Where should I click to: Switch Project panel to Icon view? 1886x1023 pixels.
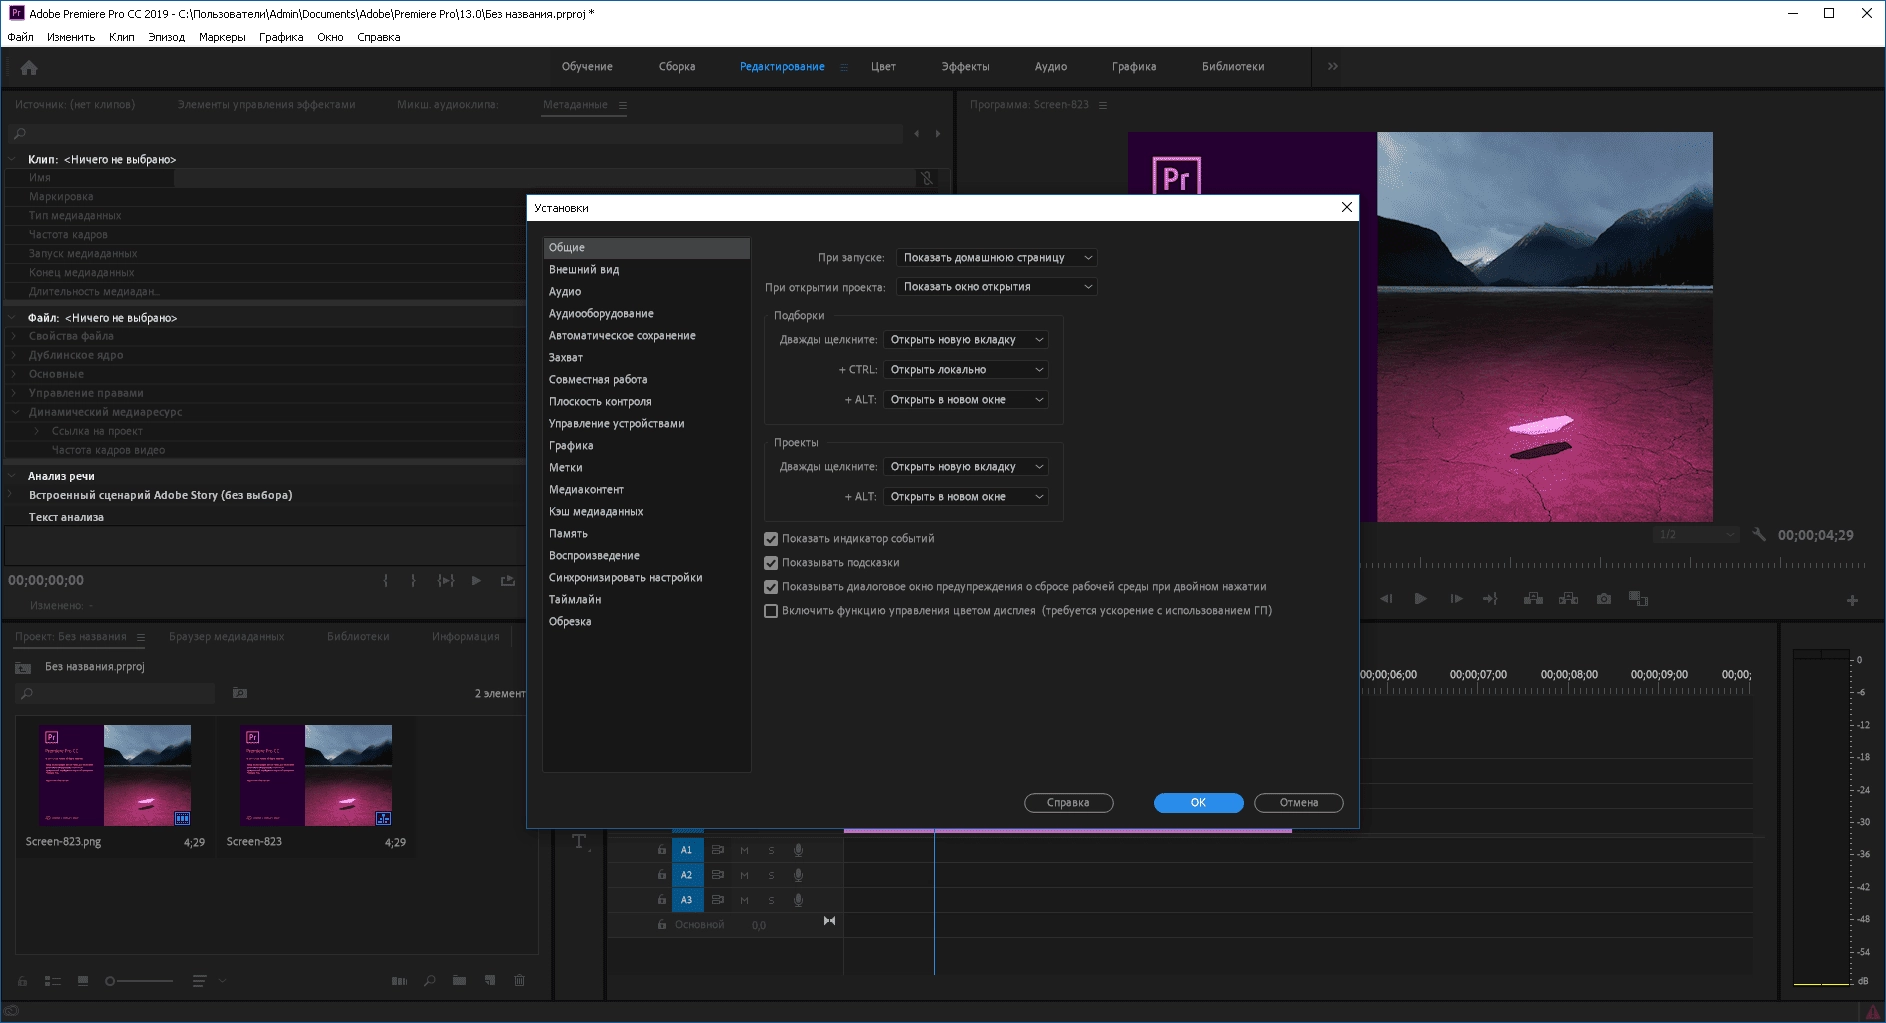83,981
